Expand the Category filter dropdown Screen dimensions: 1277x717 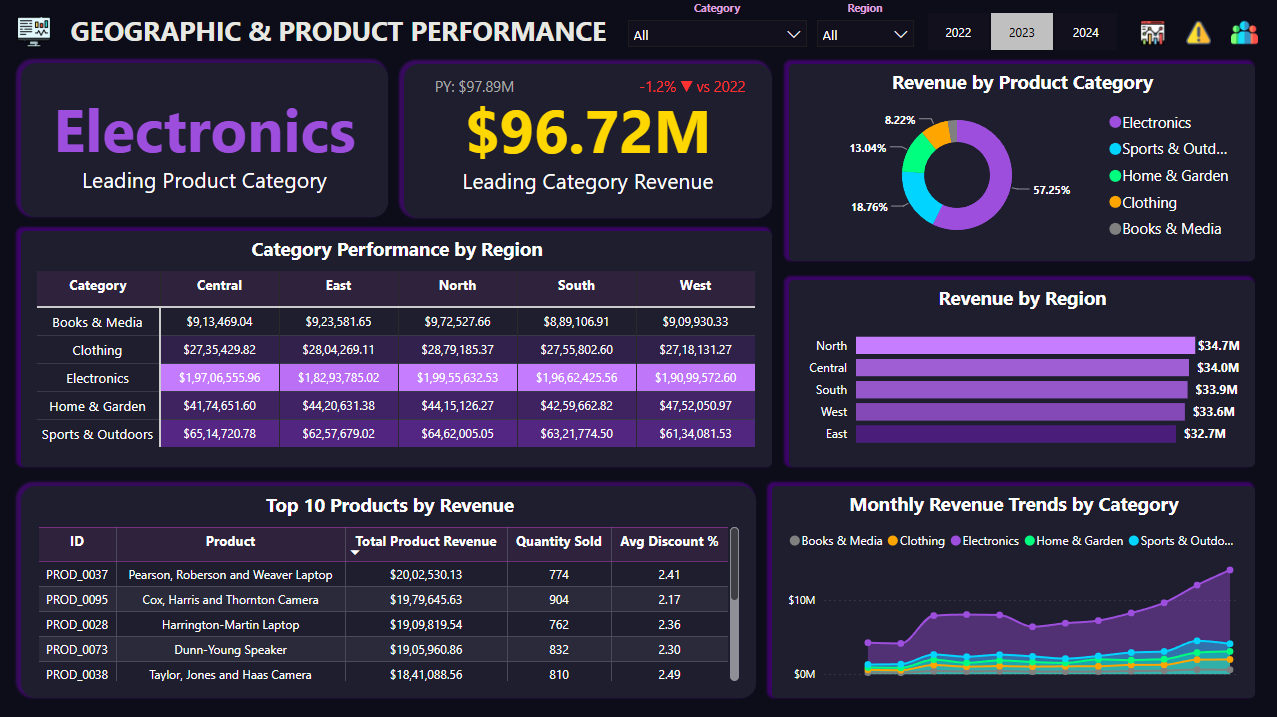716,35
